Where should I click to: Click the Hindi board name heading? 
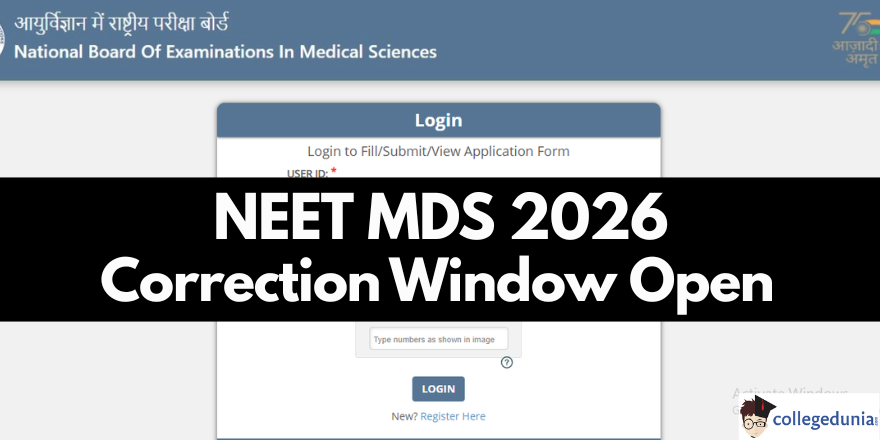[121, 24]
